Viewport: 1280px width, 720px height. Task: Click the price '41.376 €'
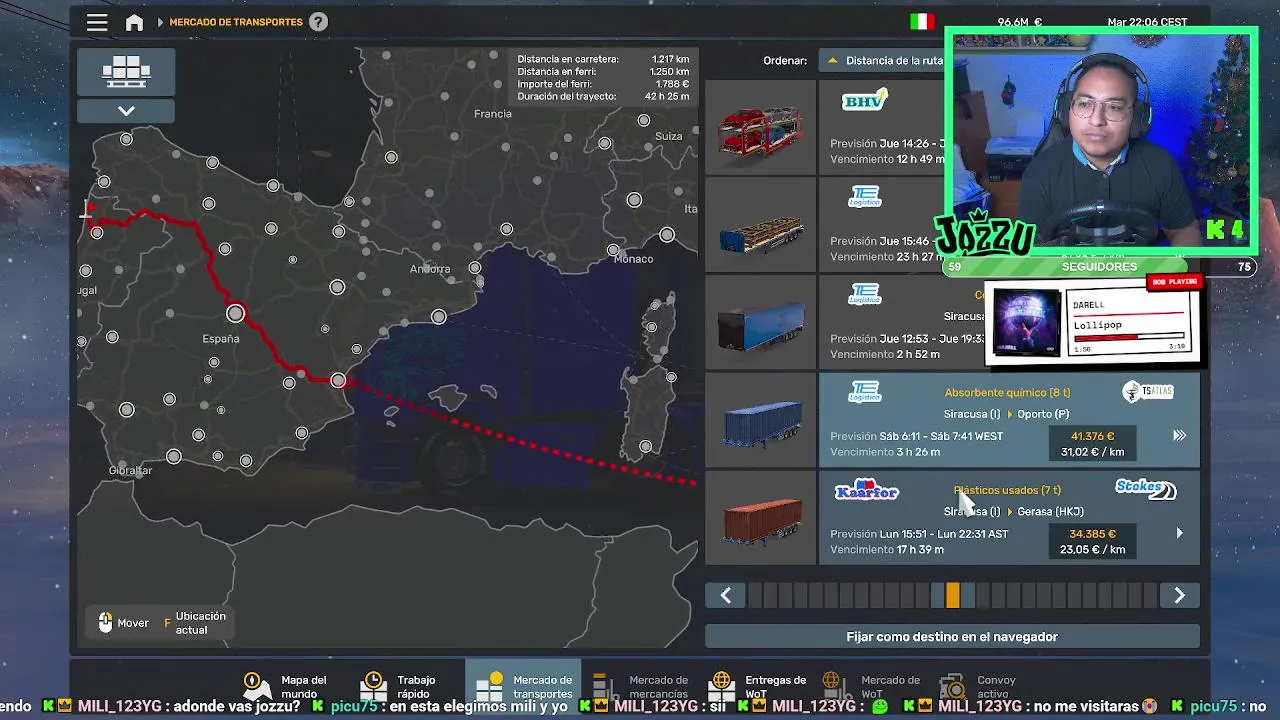pyautogui.click(x=1092, y=436)
